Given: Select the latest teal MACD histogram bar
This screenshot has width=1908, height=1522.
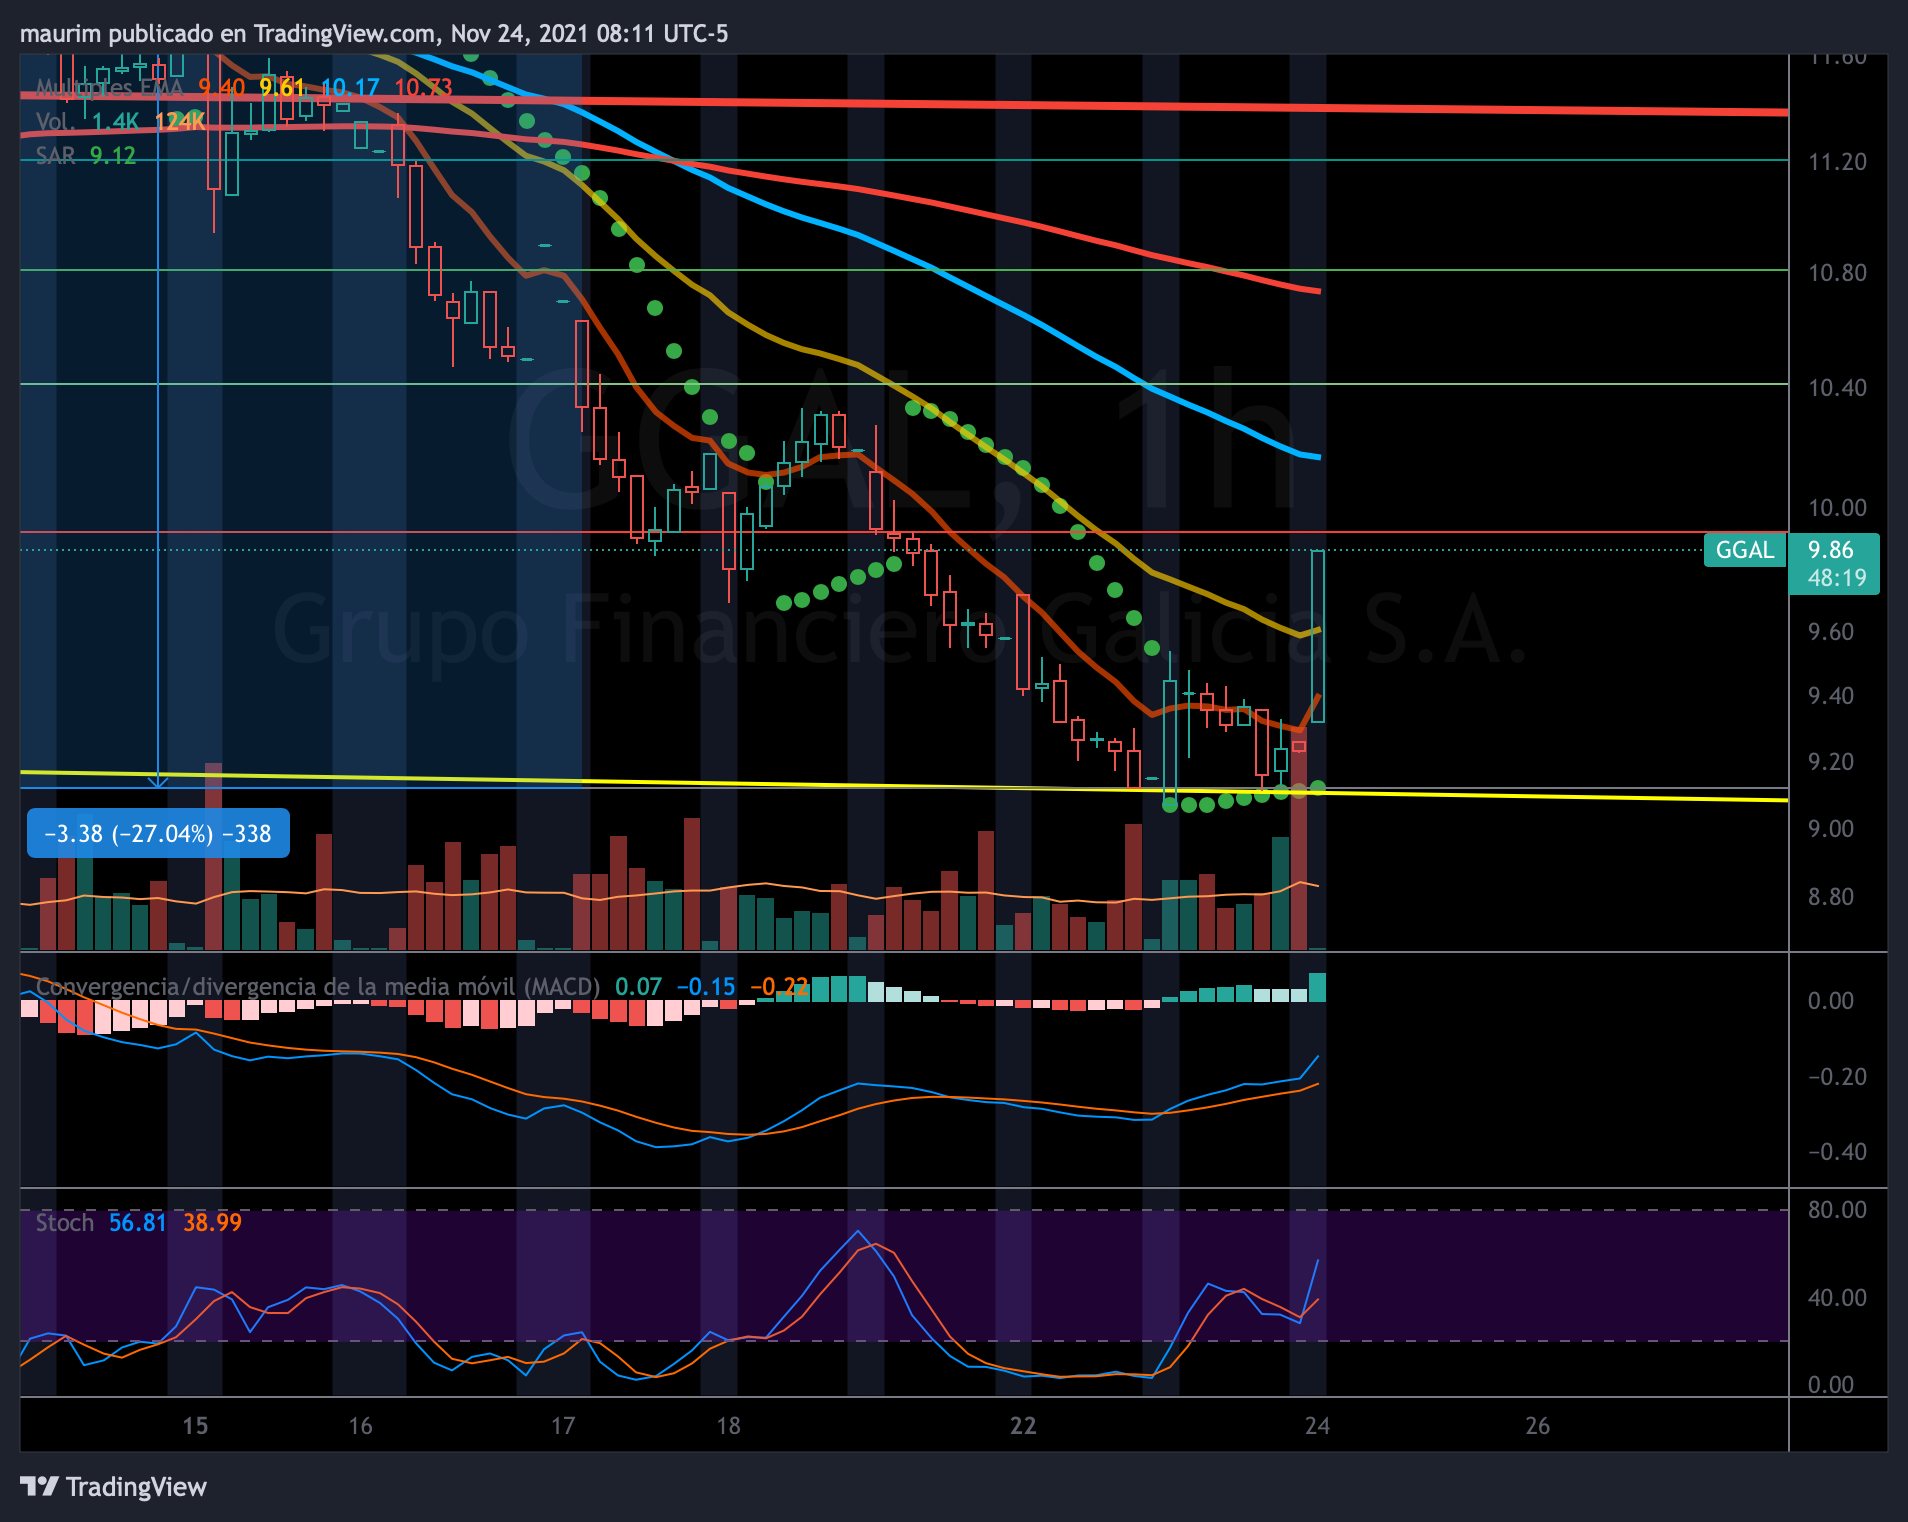Looking at the screenshot, I should pyautogui.click(x=1318, y=987).
